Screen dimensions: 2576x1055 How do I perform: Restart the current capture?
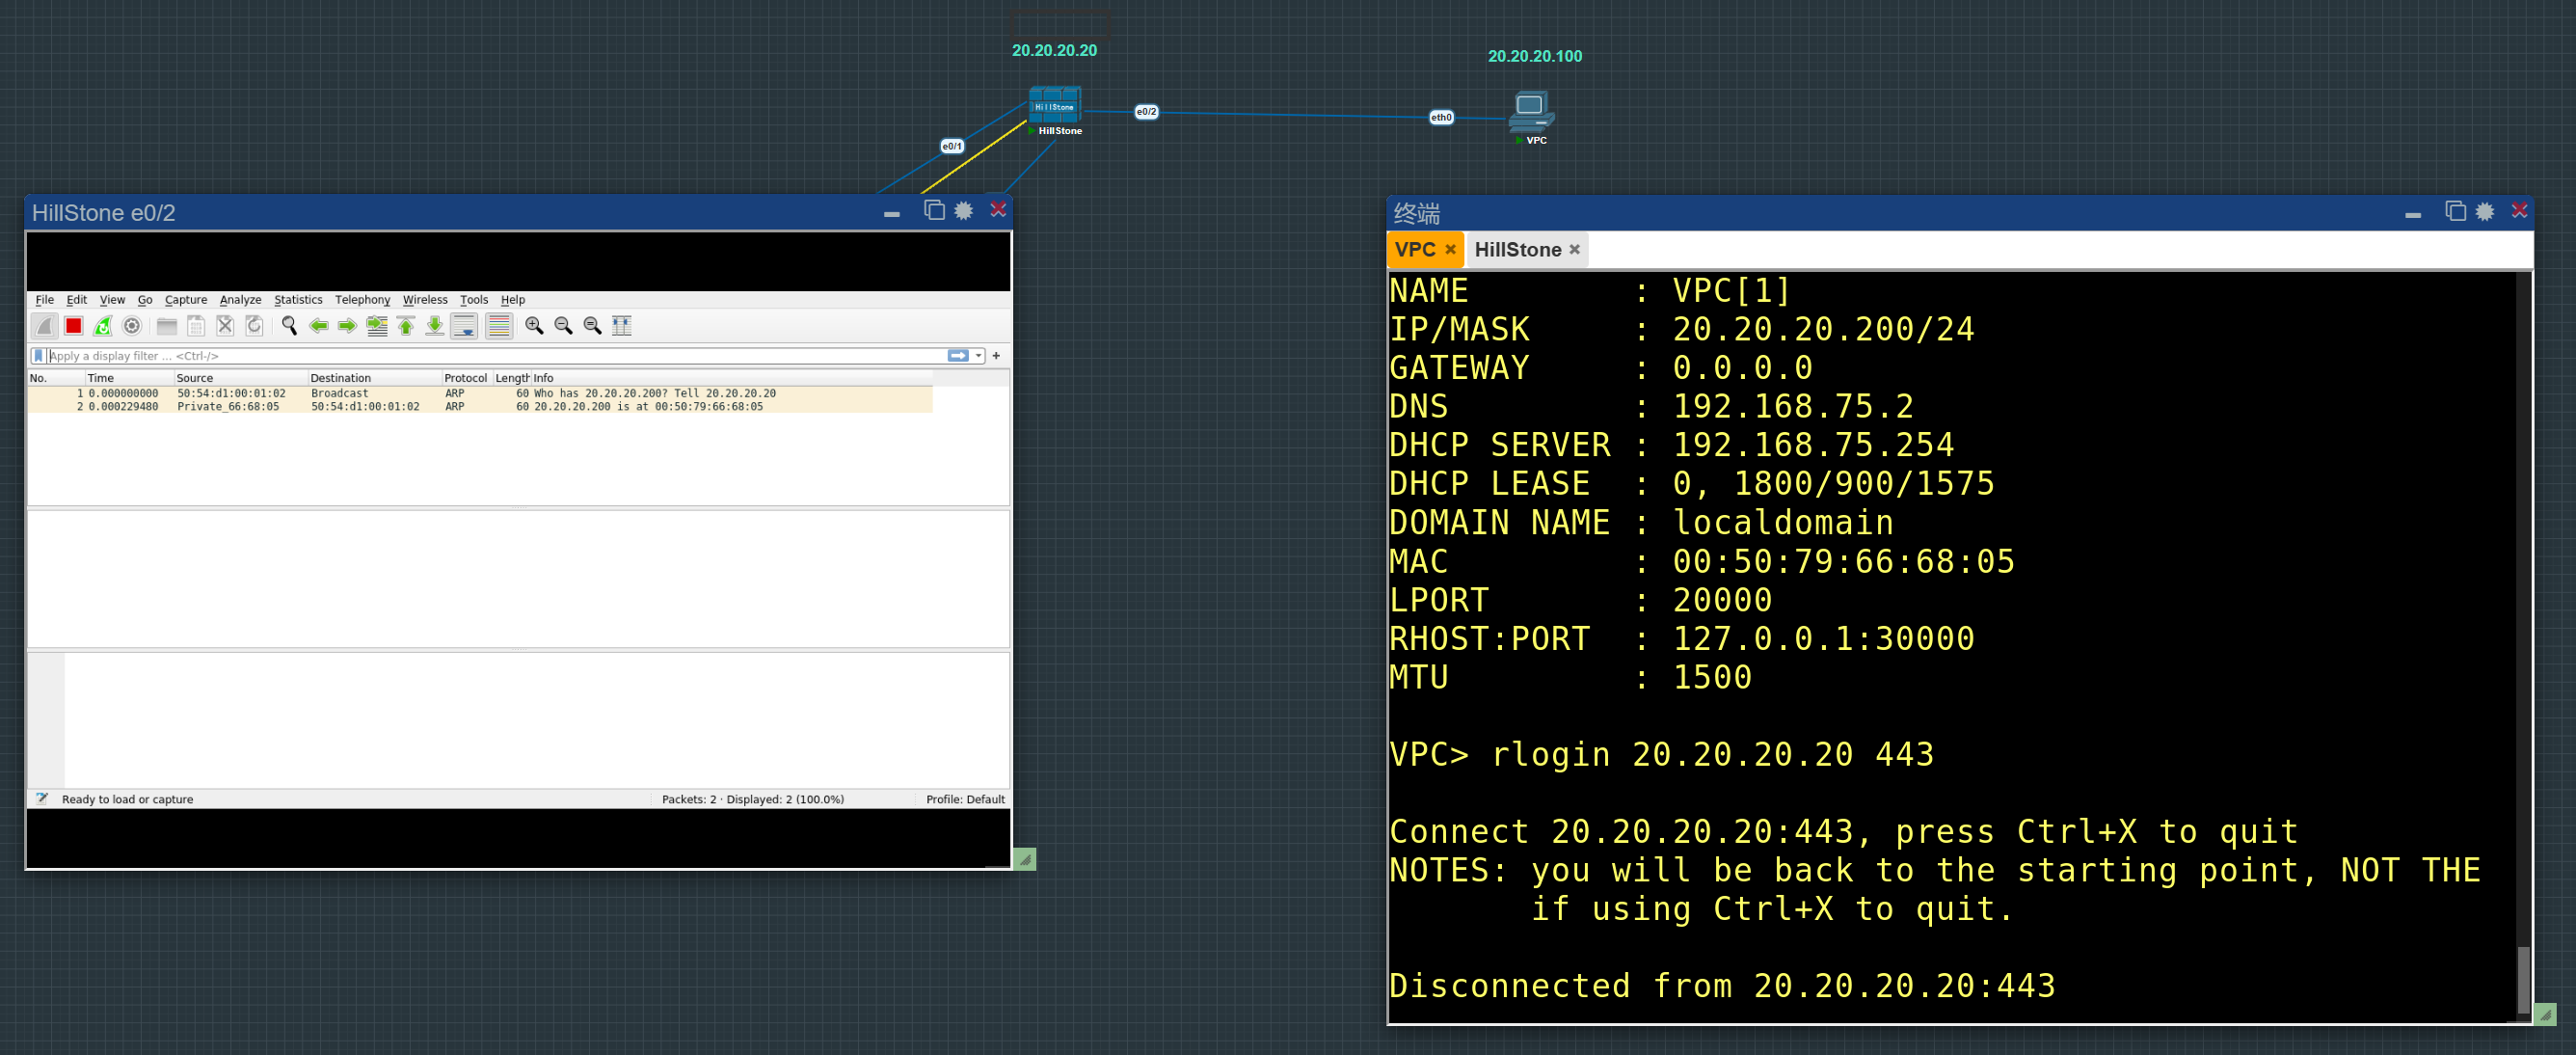[x=103, y=326]
